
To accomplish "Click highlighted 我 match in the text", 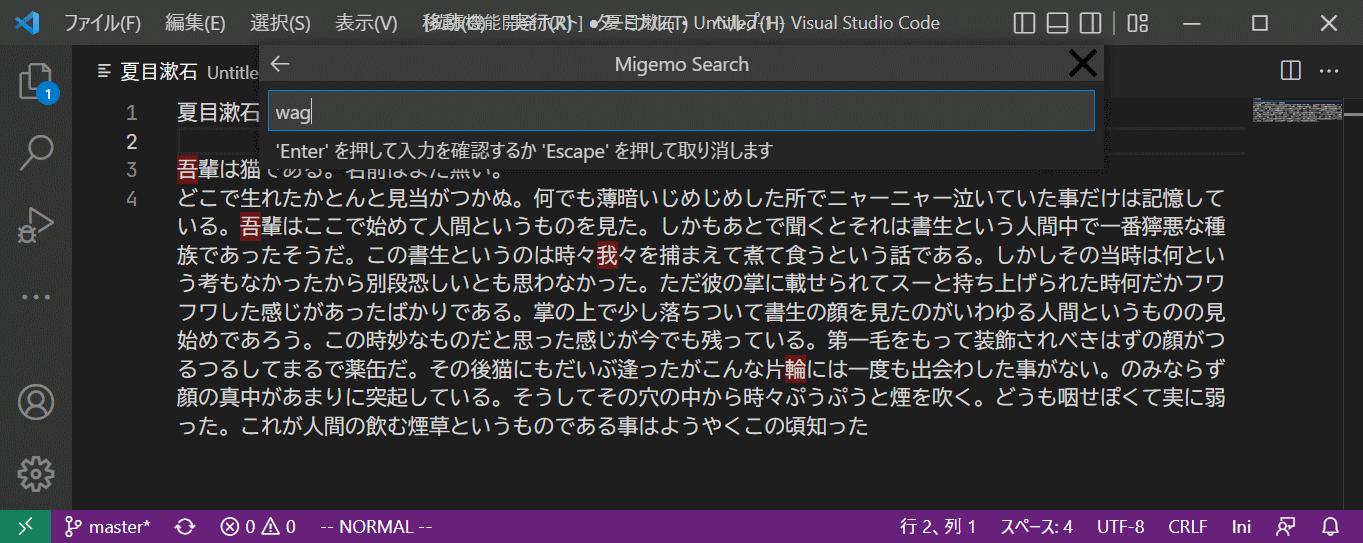I will click(608, 255).
